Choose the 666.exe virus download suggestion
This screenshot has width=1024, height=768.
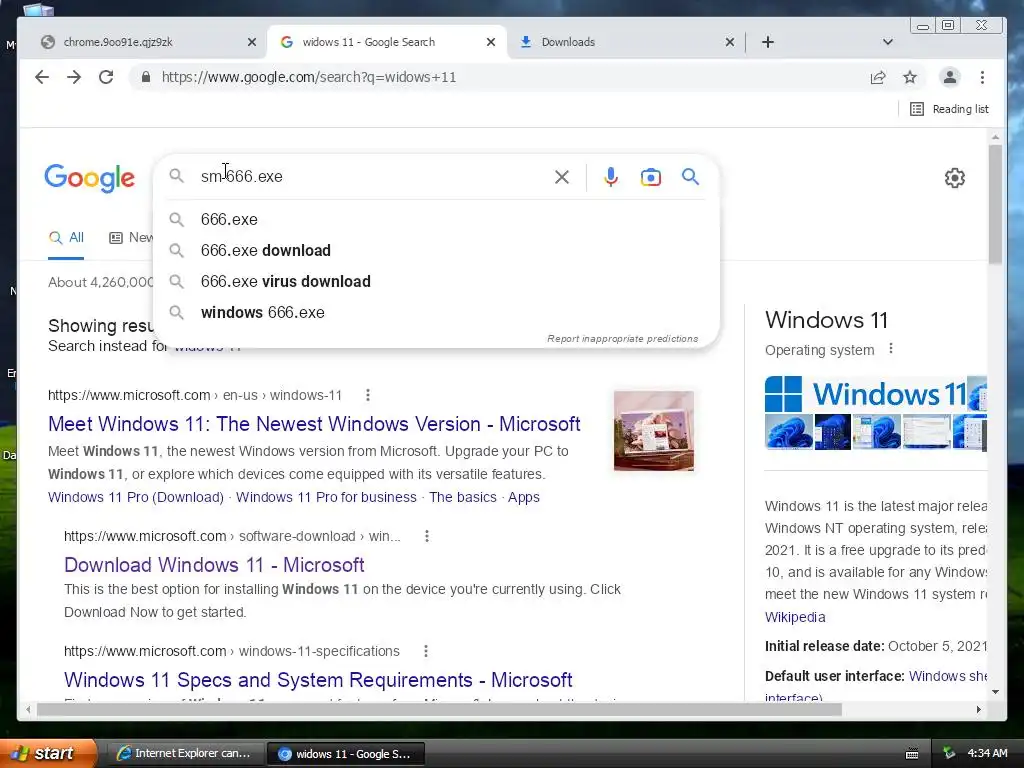tap(436, 281)
